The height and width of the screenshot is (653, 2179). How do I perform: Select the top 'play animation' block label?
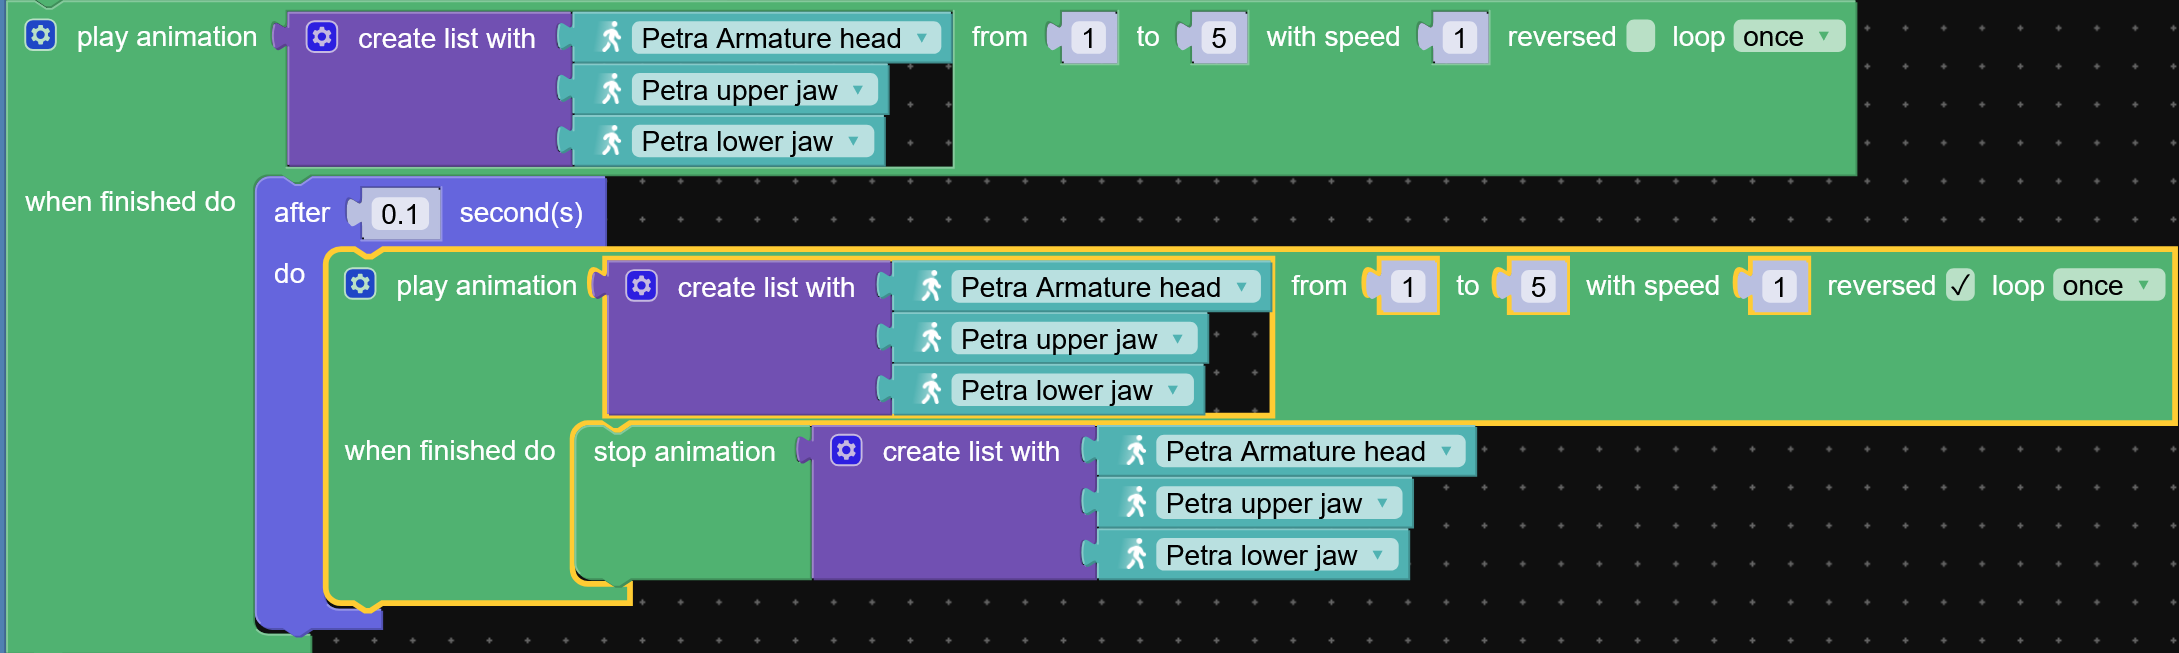click(x=167, y=37)
